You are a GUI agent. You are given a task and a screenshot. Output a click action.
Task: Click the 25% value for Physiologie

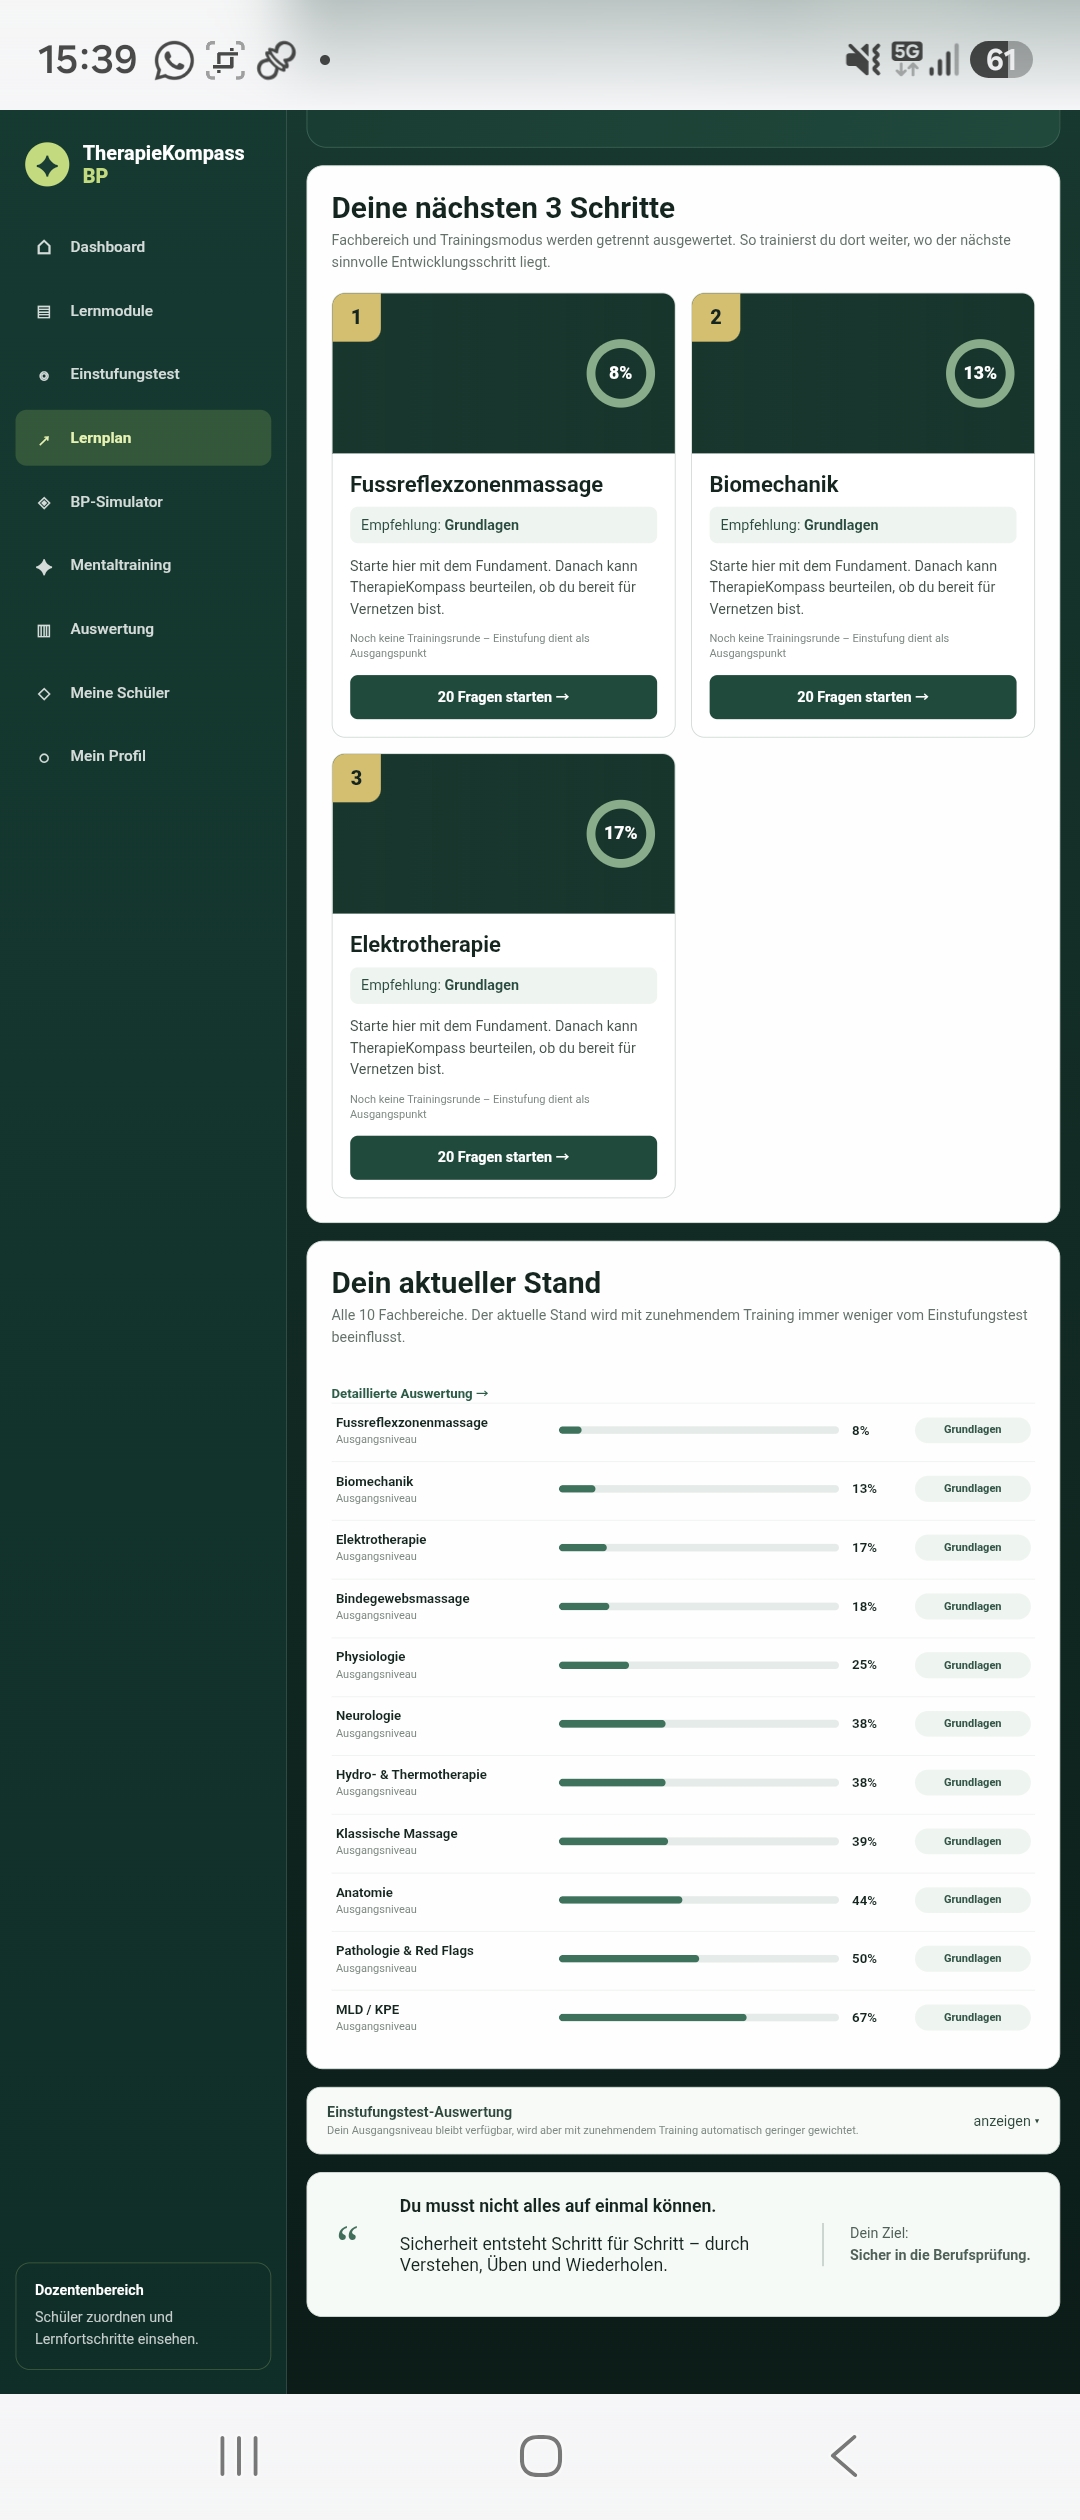click(x=864, y=1664)
